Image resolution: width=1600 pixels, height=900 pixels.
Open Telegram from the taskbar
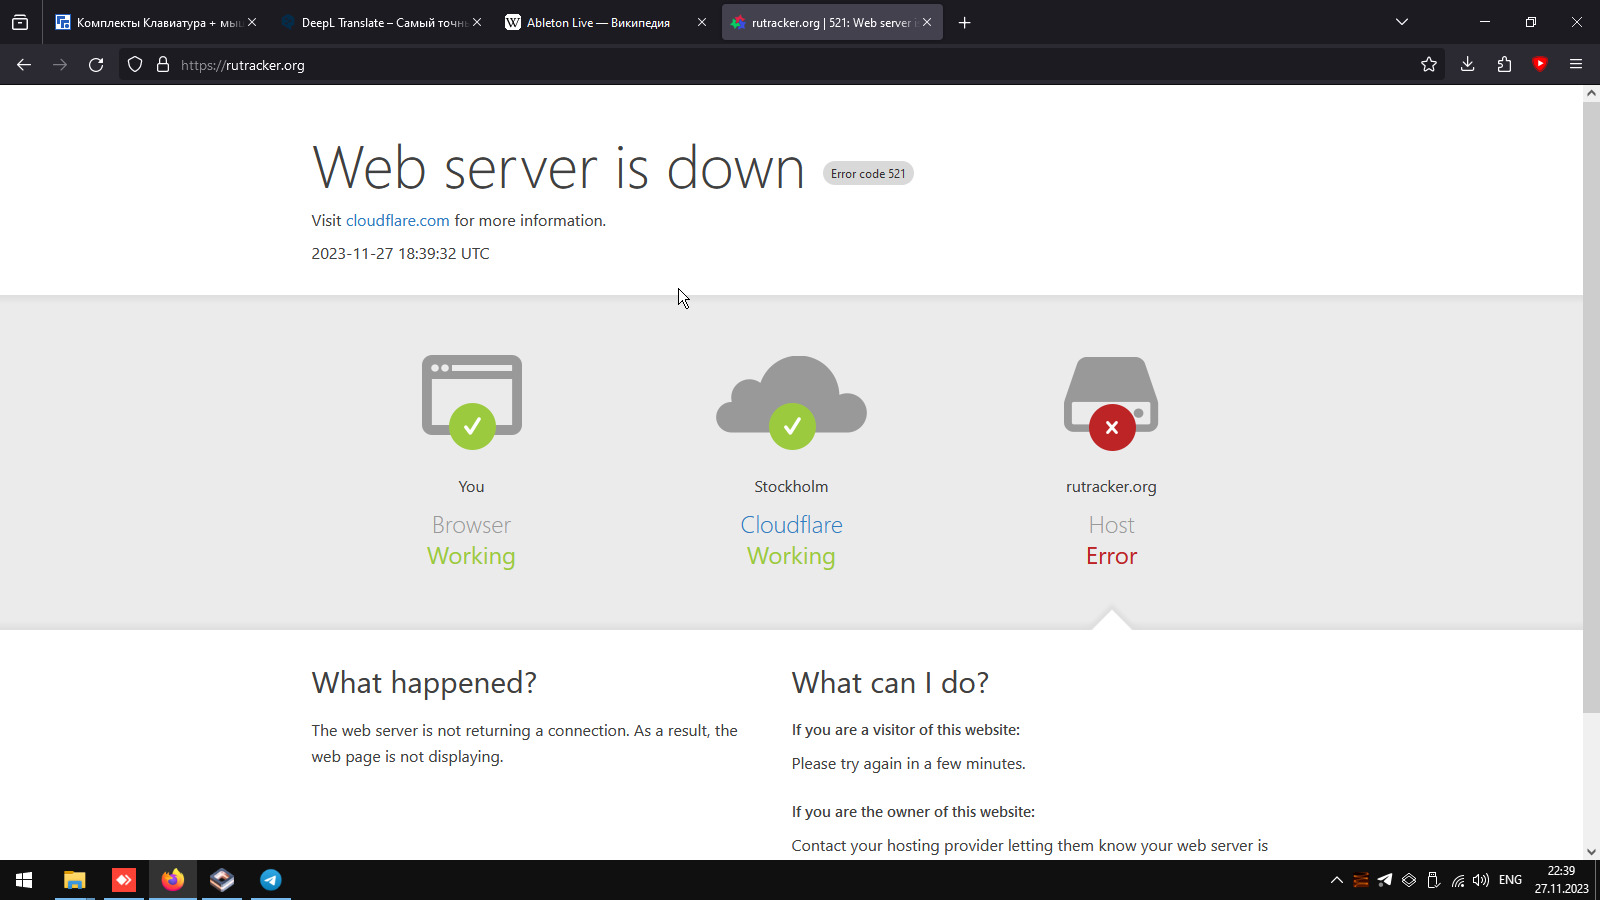click(x=271, y=880)
